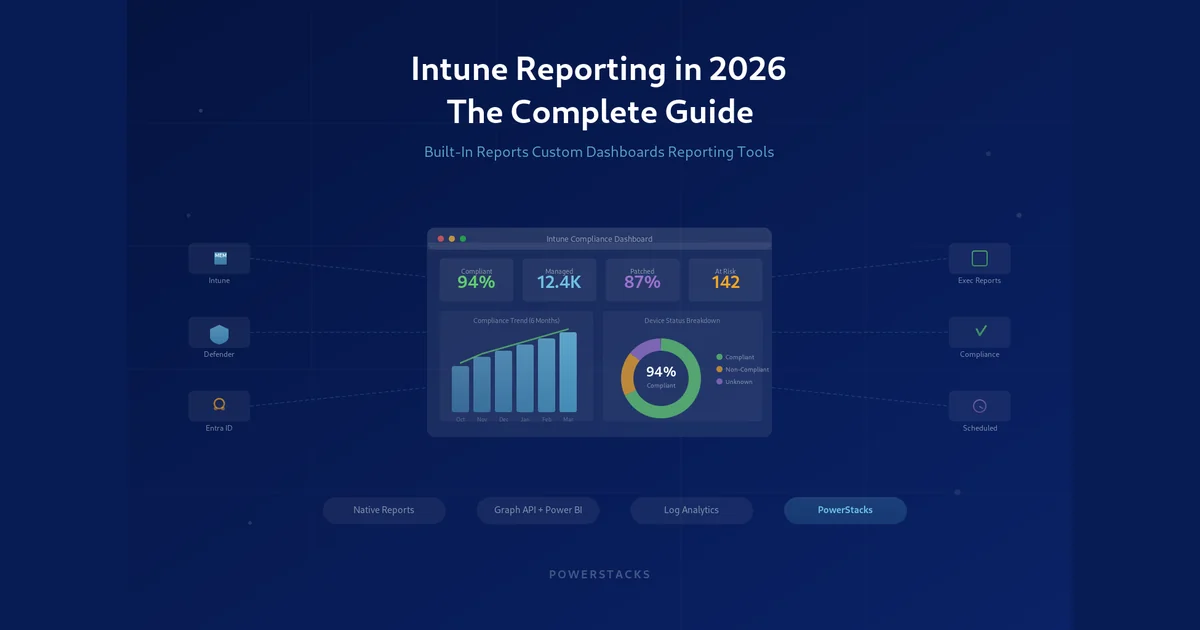
Task: Click the "Unknown" legend text
Action: tap(739, 381)
